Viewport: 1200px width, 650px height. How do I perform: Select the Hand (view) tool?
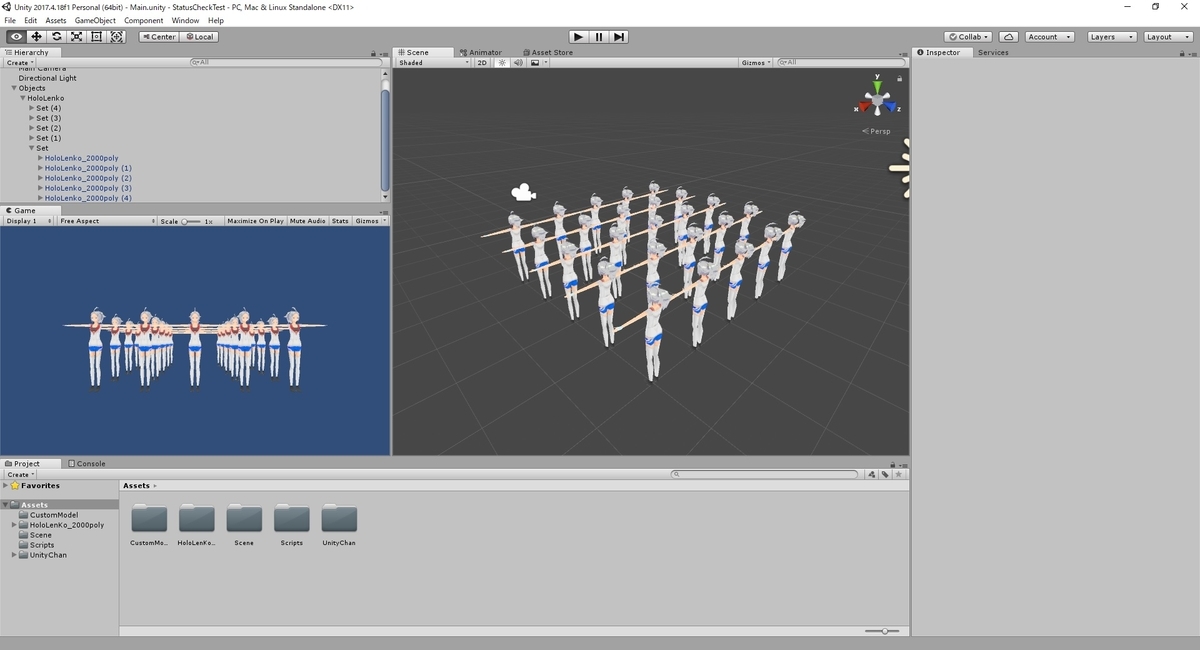(16, 37)
